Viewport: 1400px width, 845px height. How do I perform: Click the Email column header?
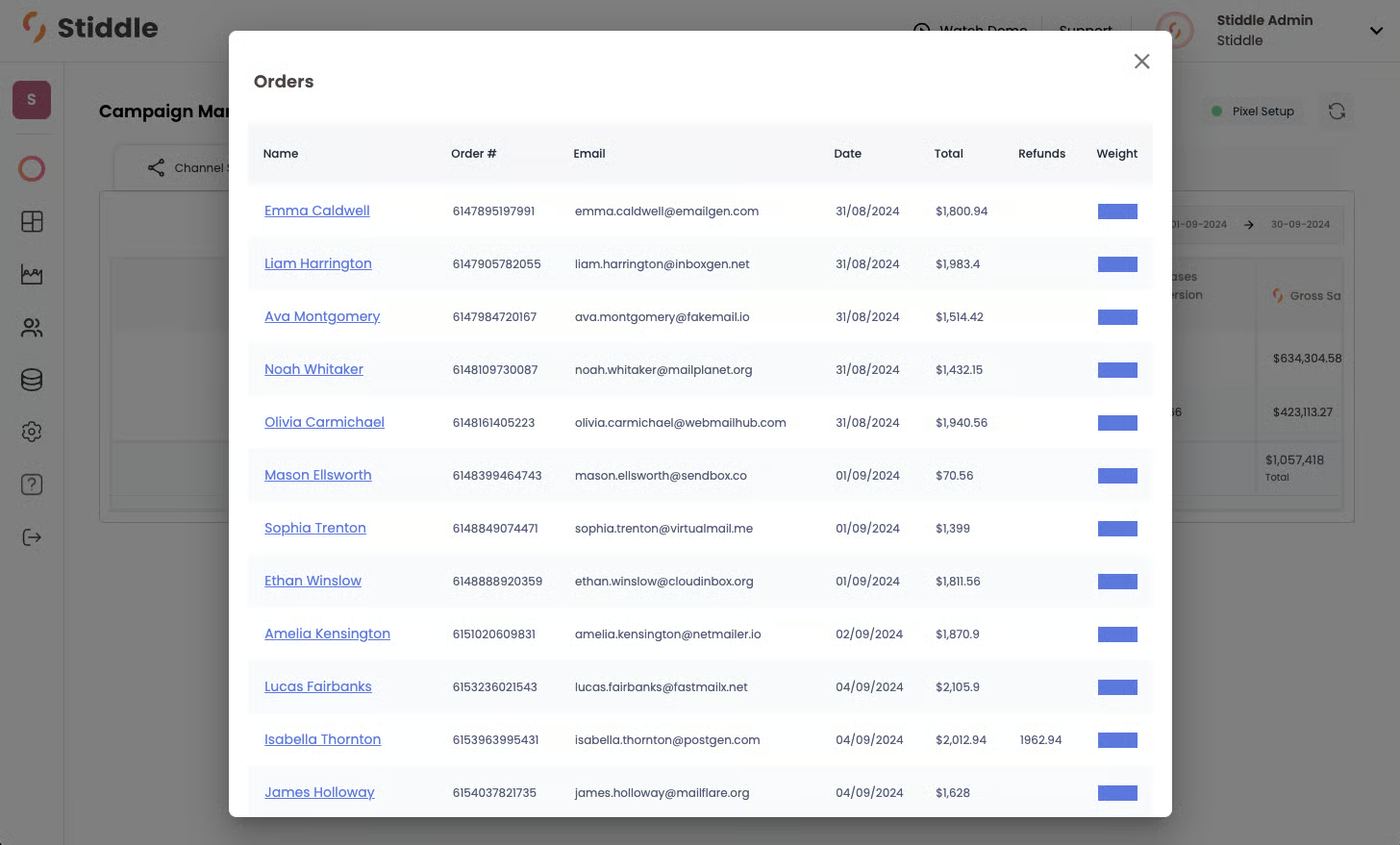point(589,154)
